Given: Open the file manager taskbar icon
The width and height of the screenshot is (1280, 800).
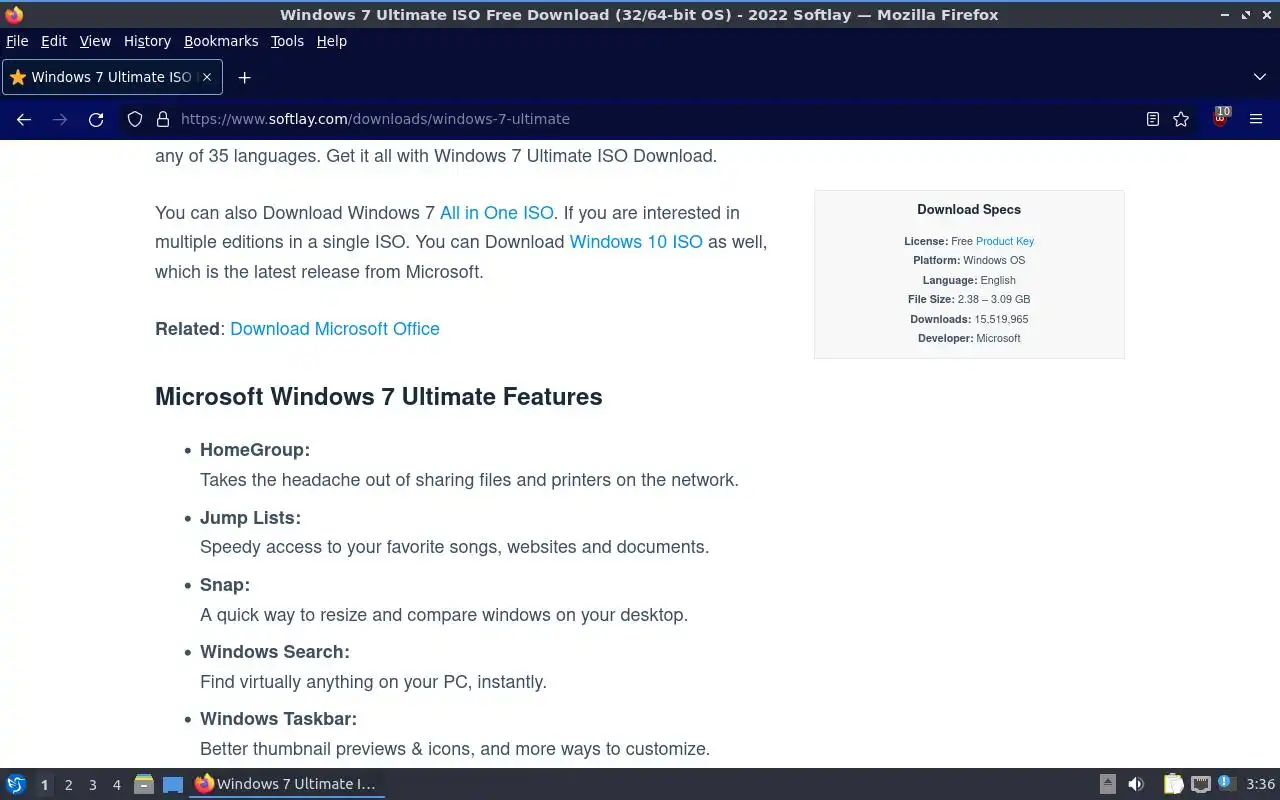Looking at the screenshot, I should tap(144, 784).
